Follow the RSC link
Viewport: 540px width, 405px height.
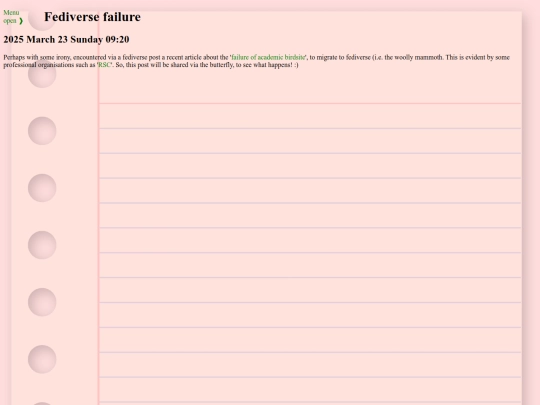pyautogui.click(x=104, y=65)
